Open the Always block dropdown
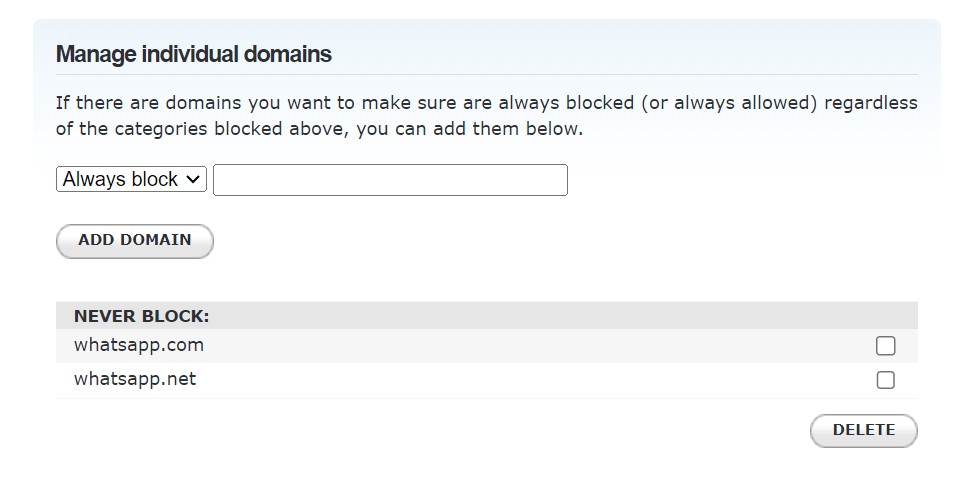 point(131,180)
